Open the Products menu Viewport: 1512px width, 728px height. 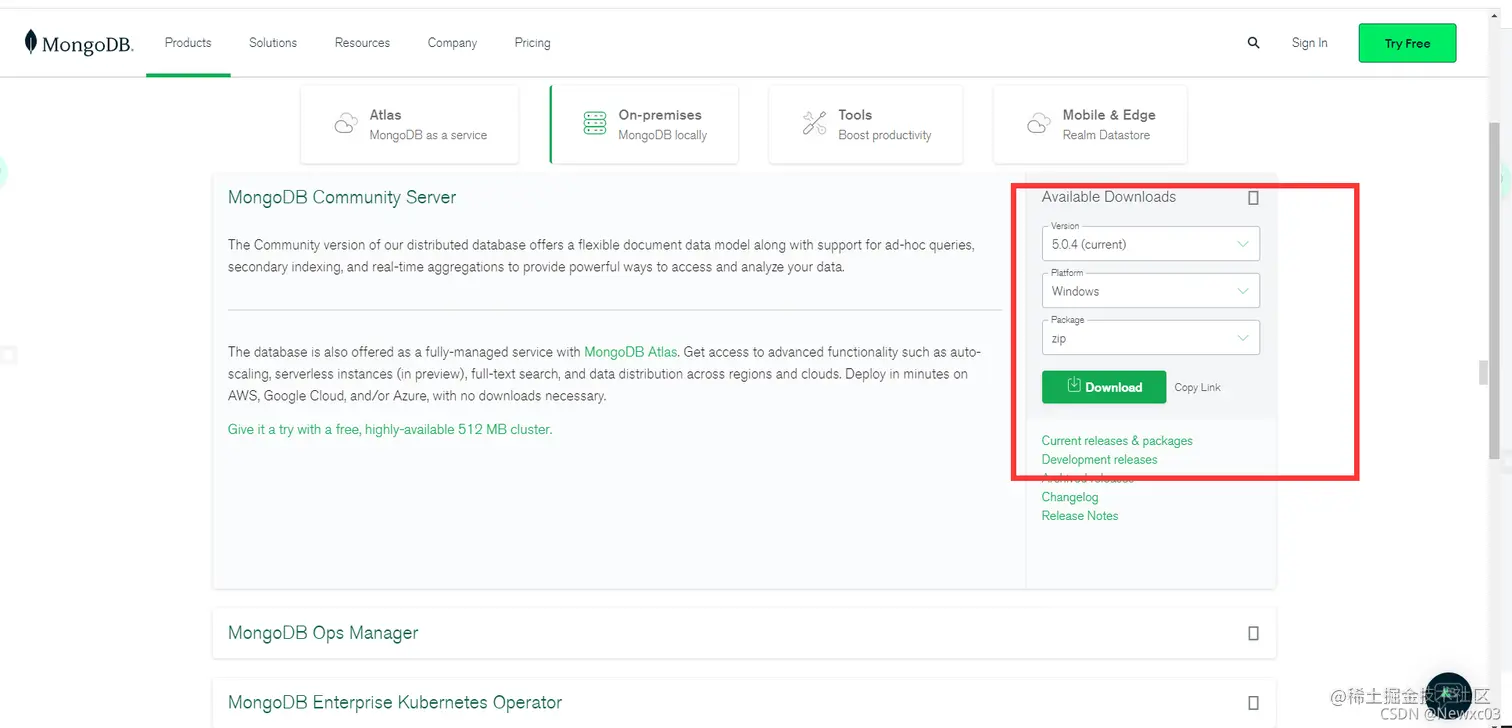[188, 43]
